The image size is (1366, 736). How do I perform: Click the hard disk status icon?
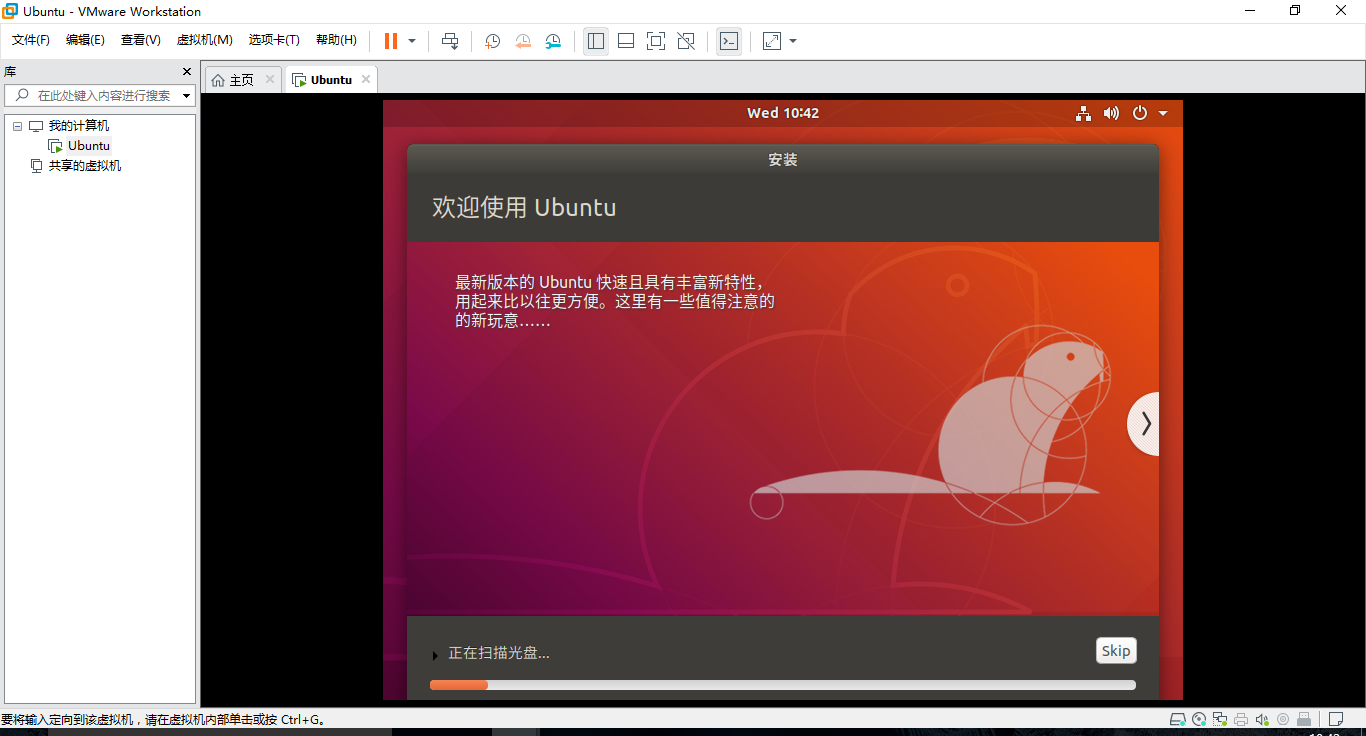1178,719
